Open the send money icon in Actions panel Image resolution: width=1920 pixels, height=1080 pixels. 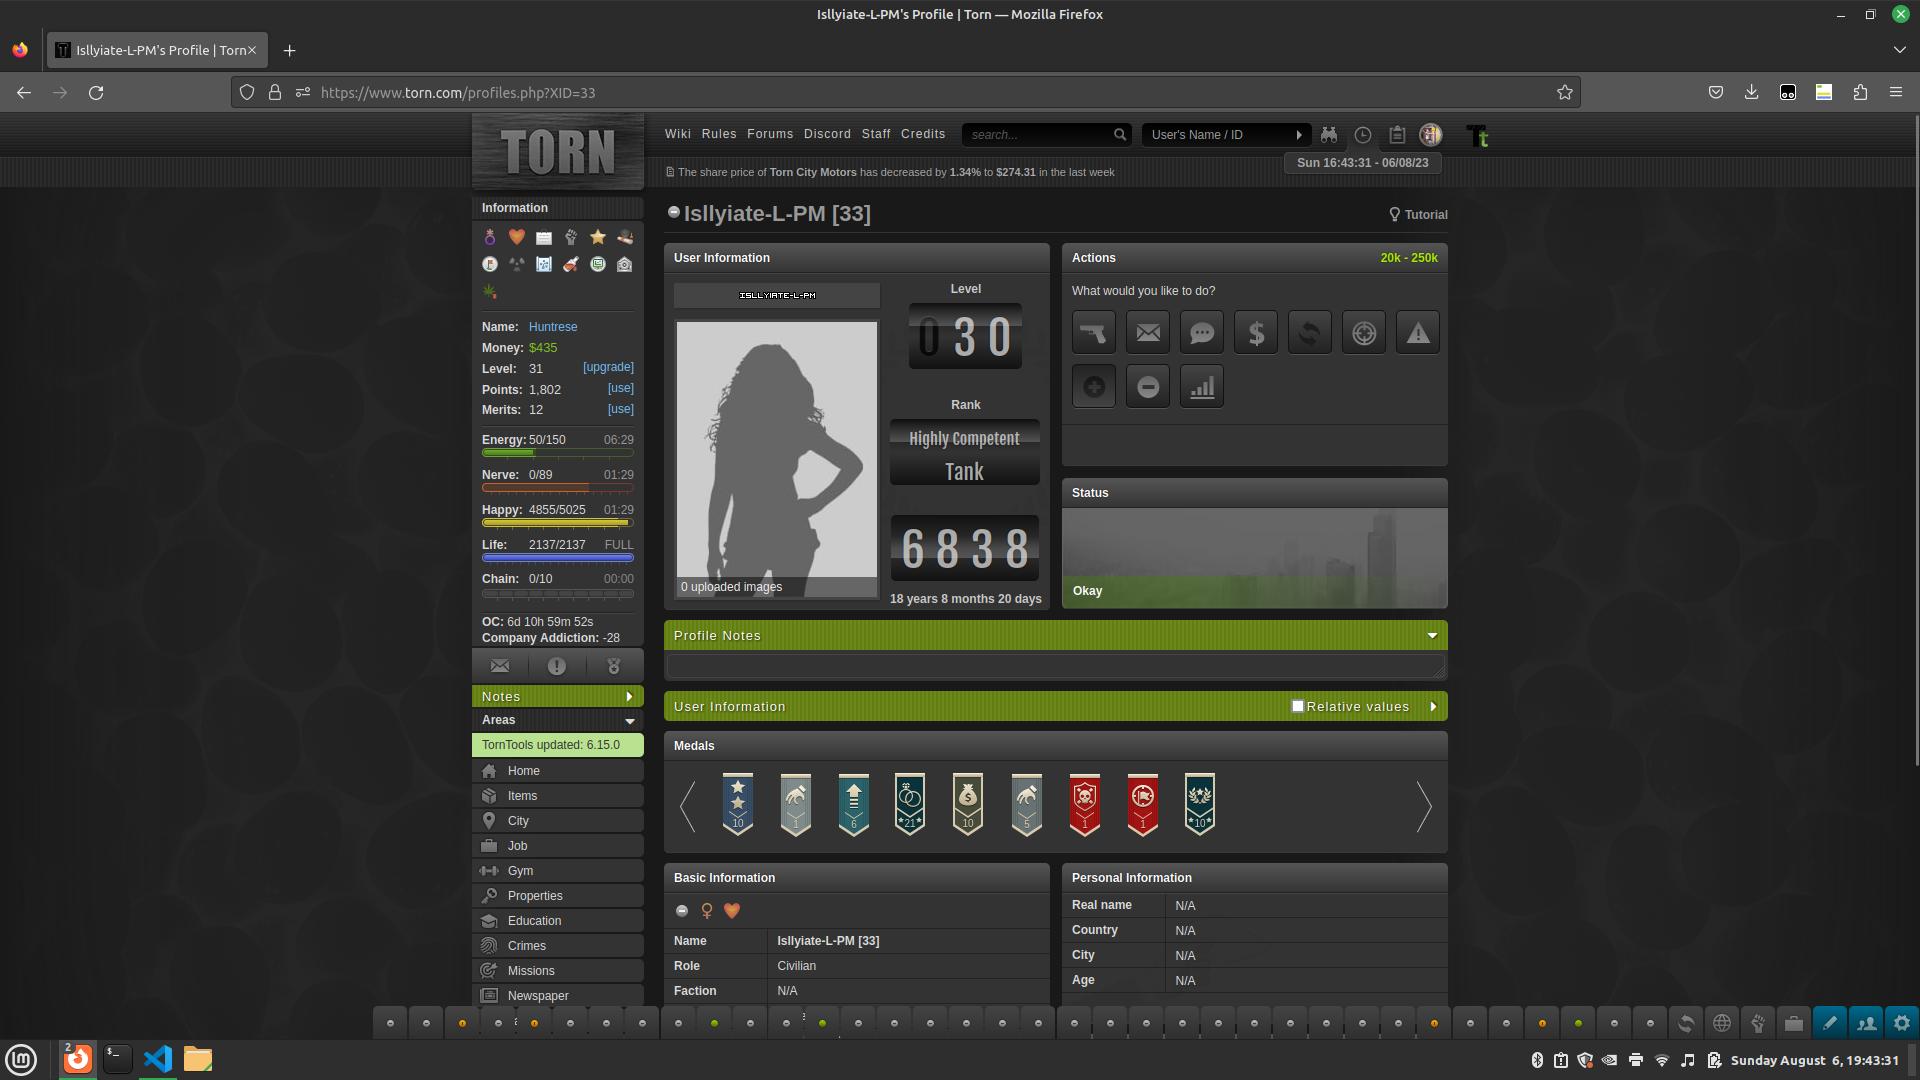1255,332
